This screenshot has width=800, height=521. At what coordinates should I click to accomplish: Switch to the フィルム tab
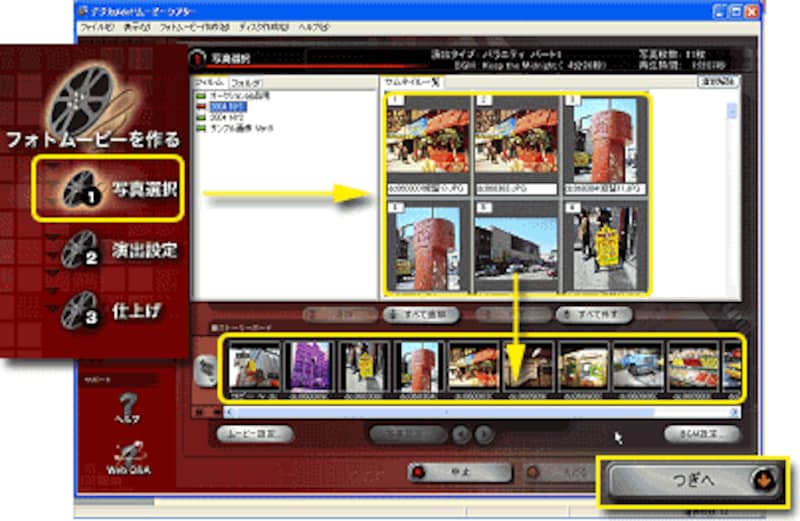(x=209, y=82)
